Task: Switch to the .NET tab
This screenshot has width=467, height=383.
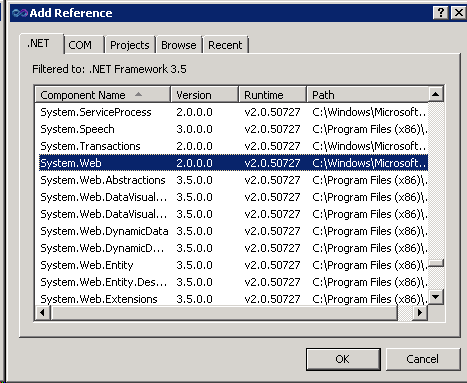Action: pyautogui.click(x=41, y=44)
